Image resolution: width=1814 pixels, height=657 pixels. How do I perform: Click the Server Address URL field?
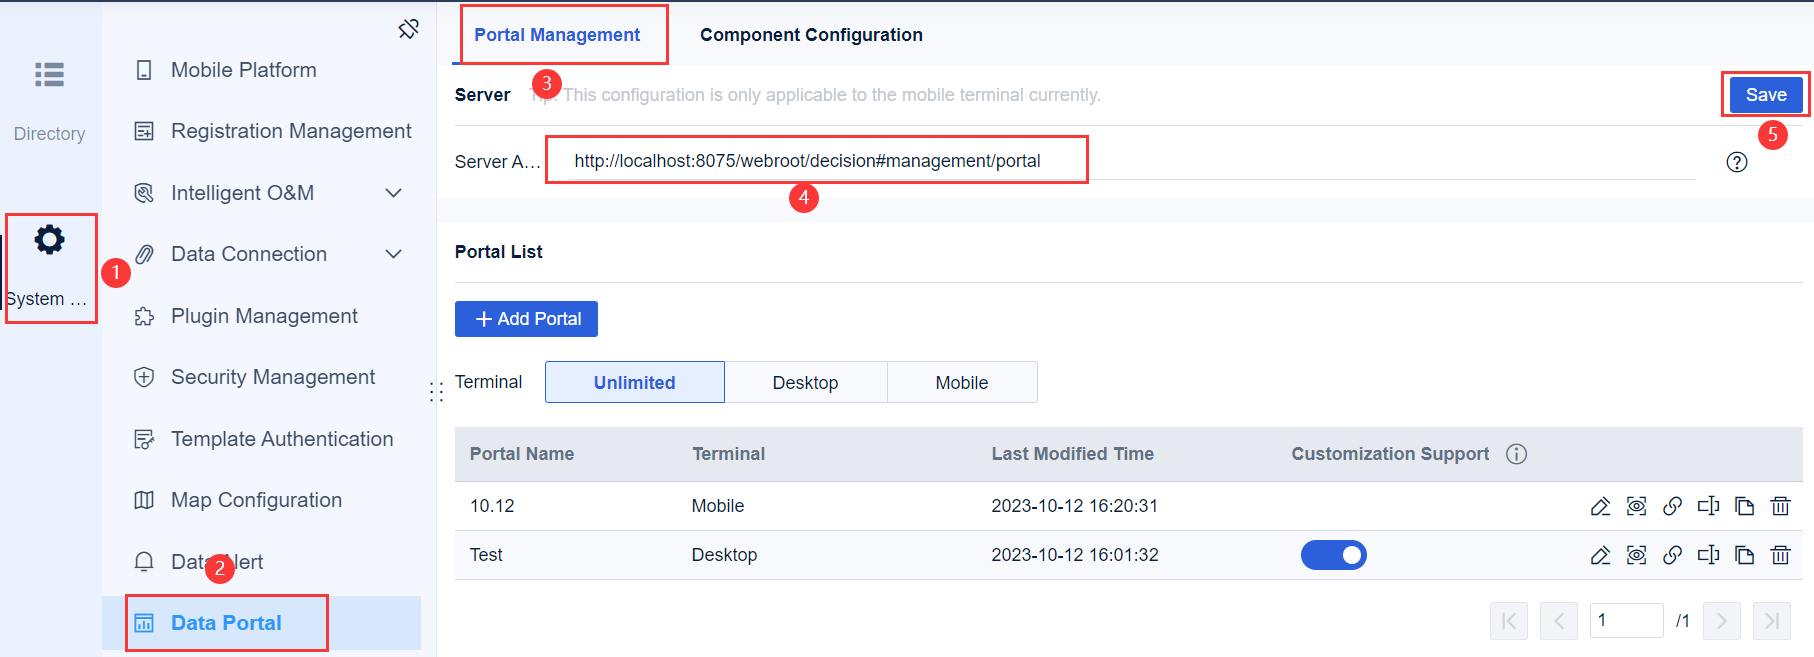click(x=1130, y=161)
